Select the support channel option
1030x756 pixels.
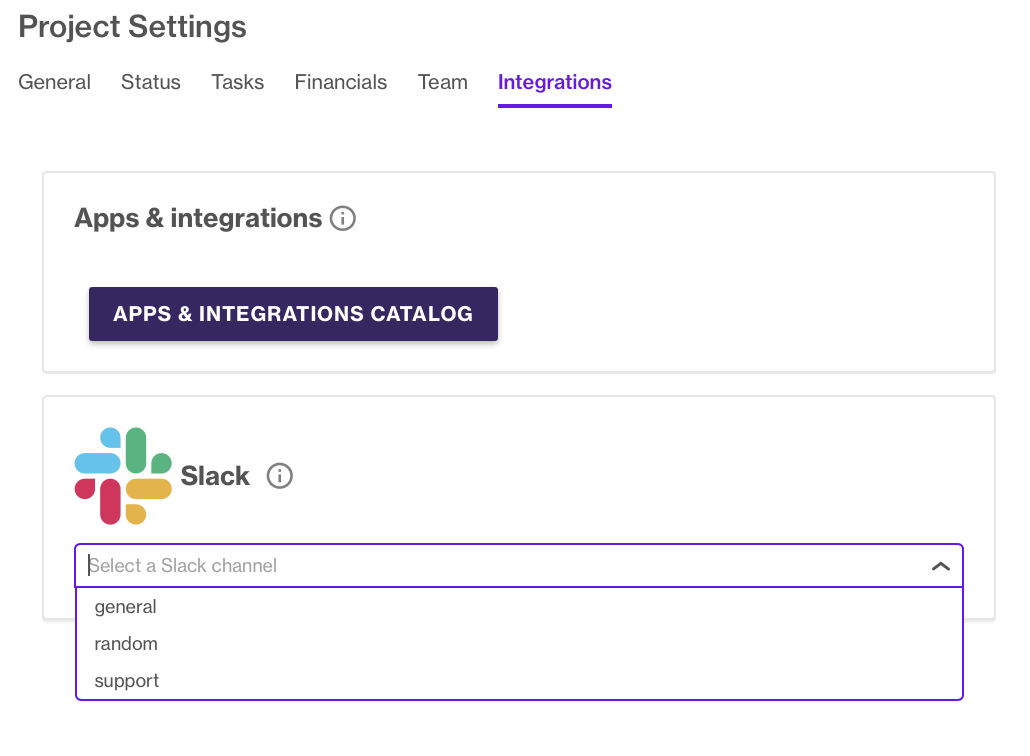tap(519, 680)
